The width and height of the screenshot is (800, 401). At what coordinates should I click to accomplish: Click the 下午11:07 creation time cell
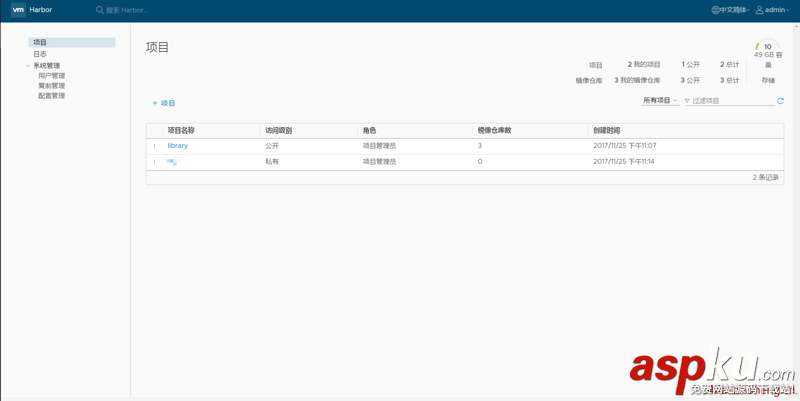pos(624,146)
